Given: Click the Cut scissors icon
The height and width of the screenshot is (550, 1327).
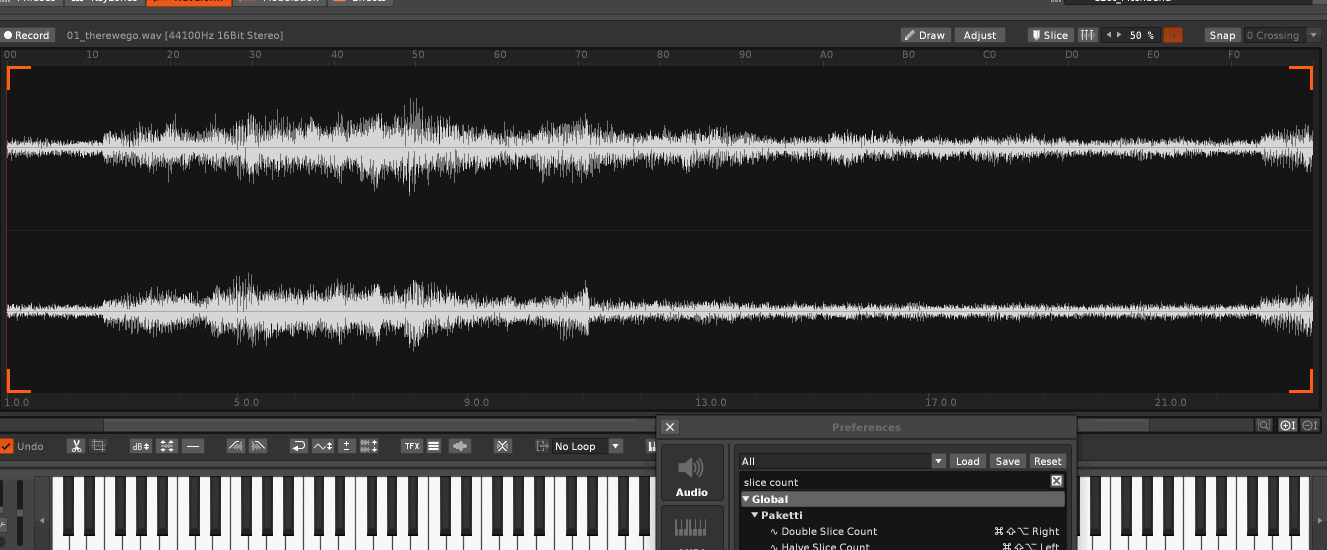Looking at the screenshot, I should pos(76,446).
